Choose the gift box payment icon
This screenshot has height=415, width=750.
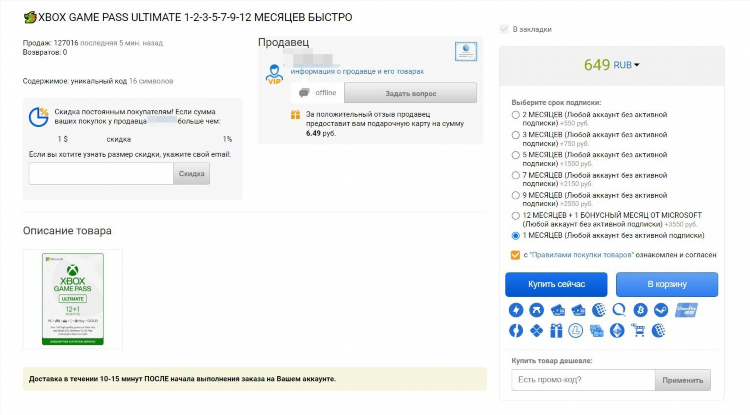point(556,330)
